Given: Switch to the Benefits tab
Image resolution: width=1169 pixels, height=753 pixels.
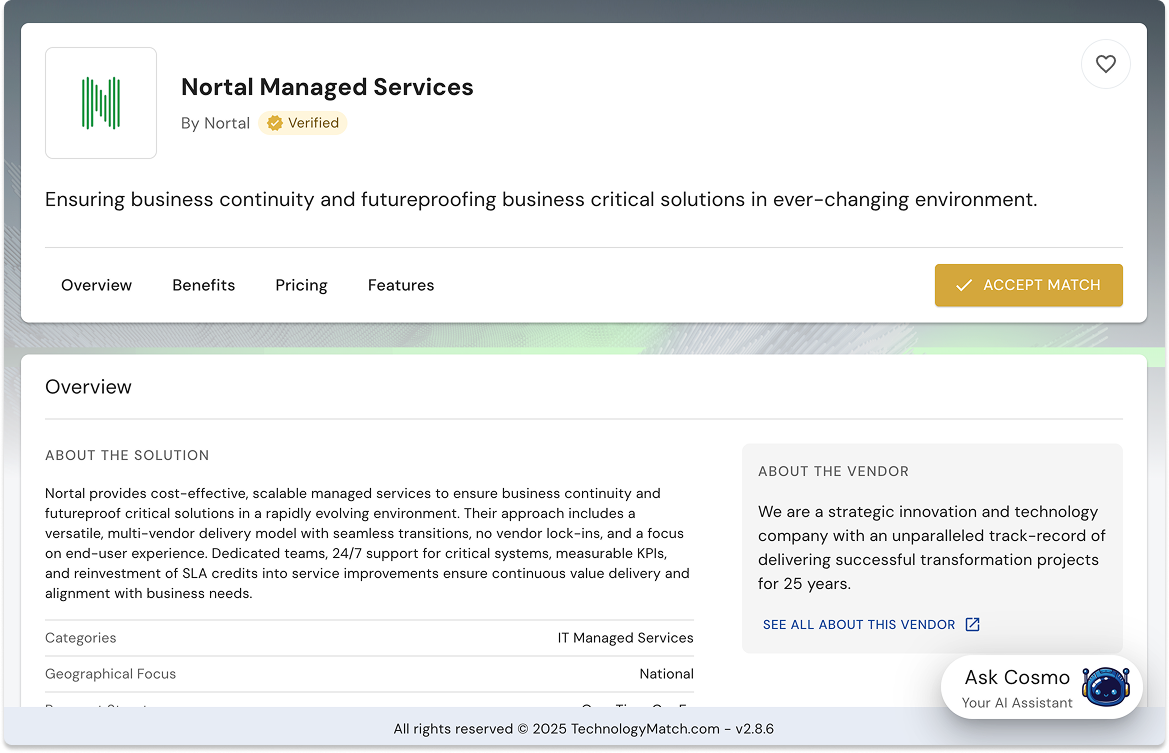Looking at the screenshot, I should pyautogui.click(x=204, y=285).
